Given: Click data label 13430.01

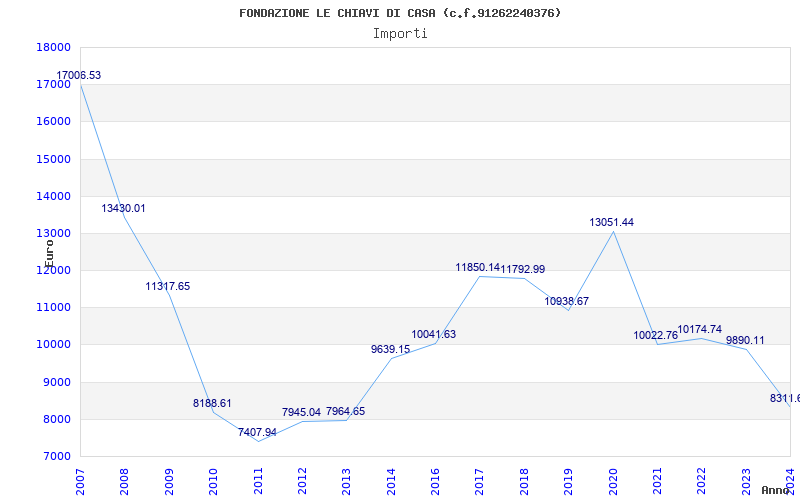Looking at the screenshot, I should point(123,208).
